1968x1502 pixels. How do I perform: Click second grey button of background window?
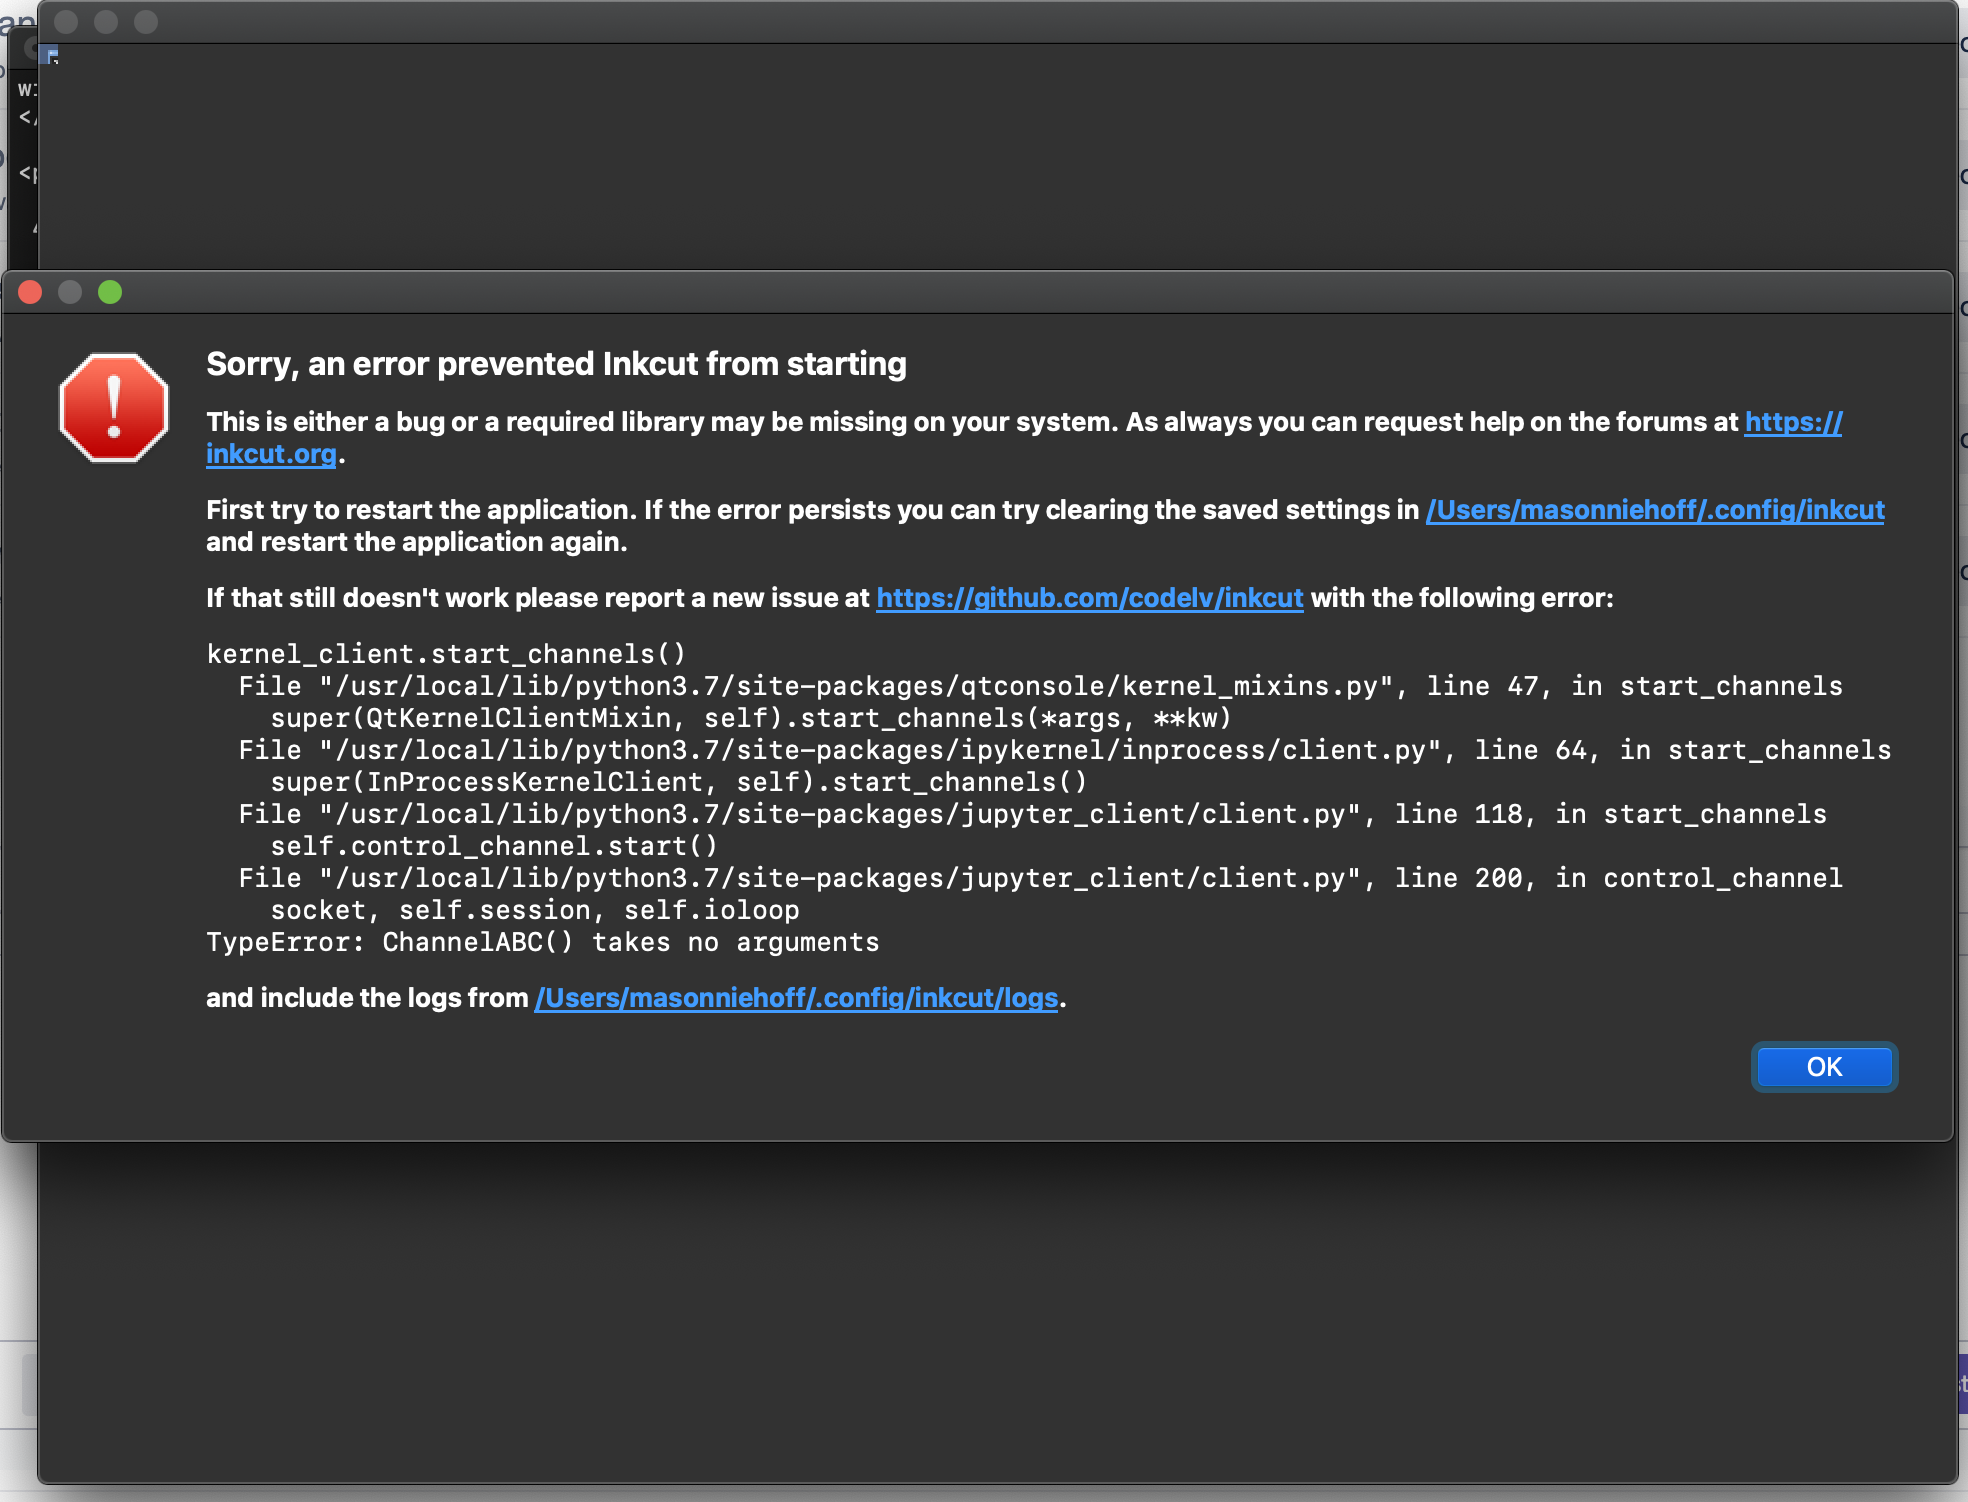pos(106,21)
